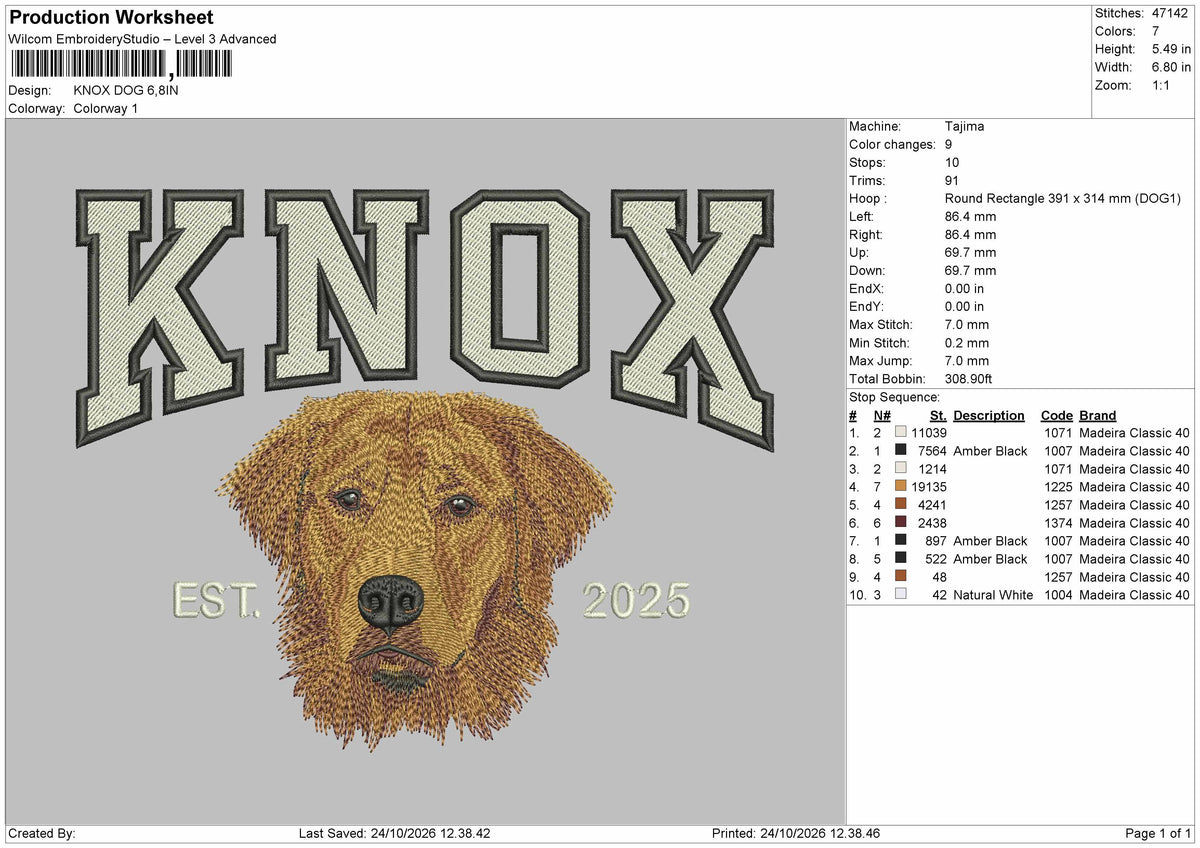Click the swatch beside Natural White in row 10

click(x=901, y=595)
